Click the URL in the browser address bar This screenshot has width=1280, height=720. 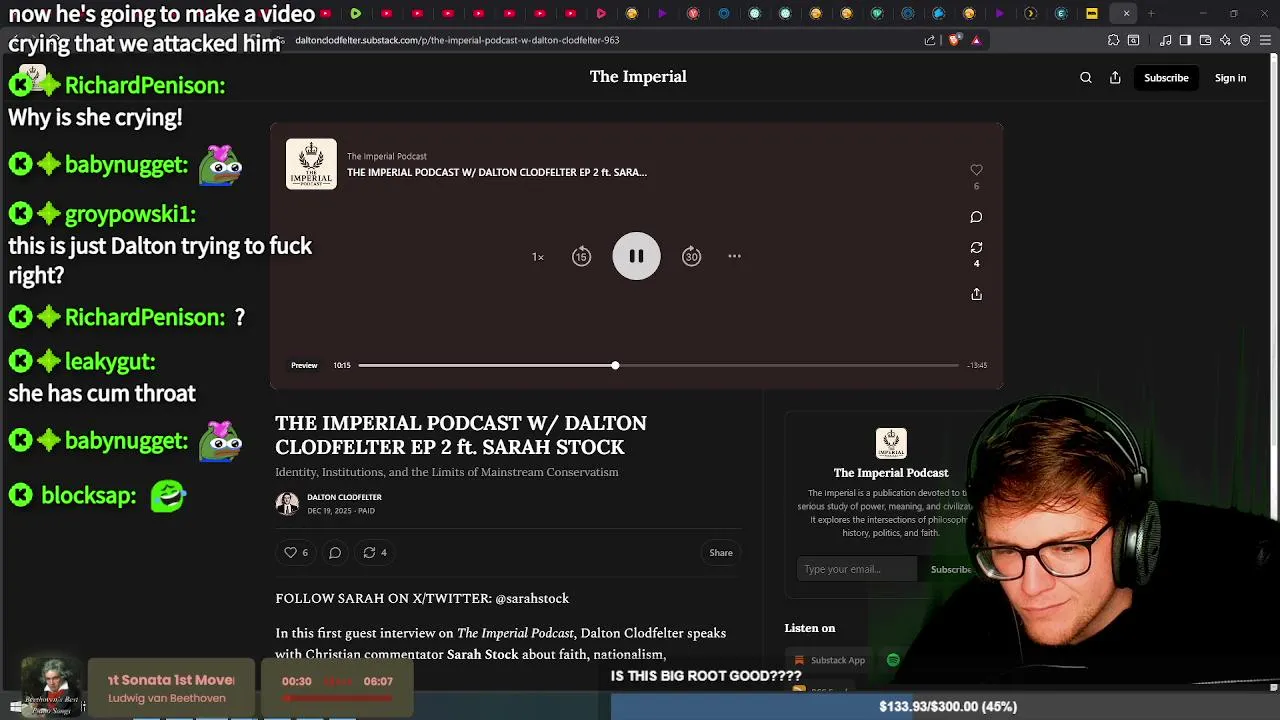click(x=457, y=40)
